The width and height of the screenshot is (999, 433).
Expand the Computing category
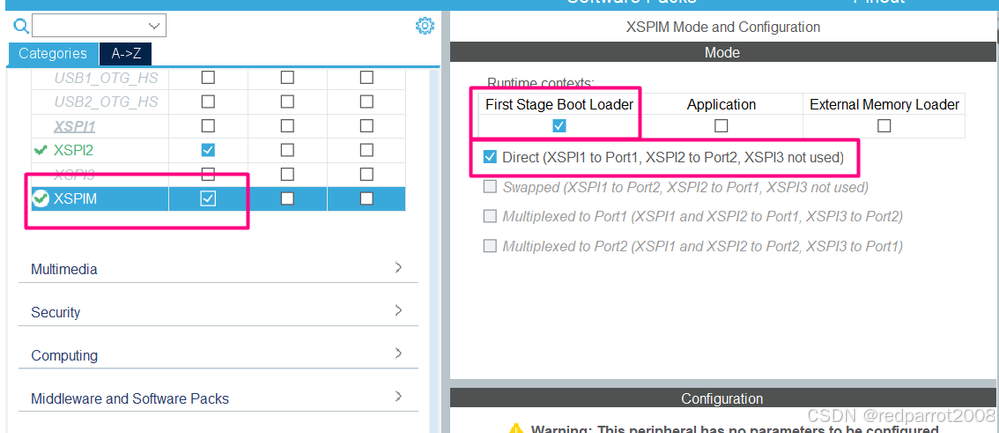(218, 355)
